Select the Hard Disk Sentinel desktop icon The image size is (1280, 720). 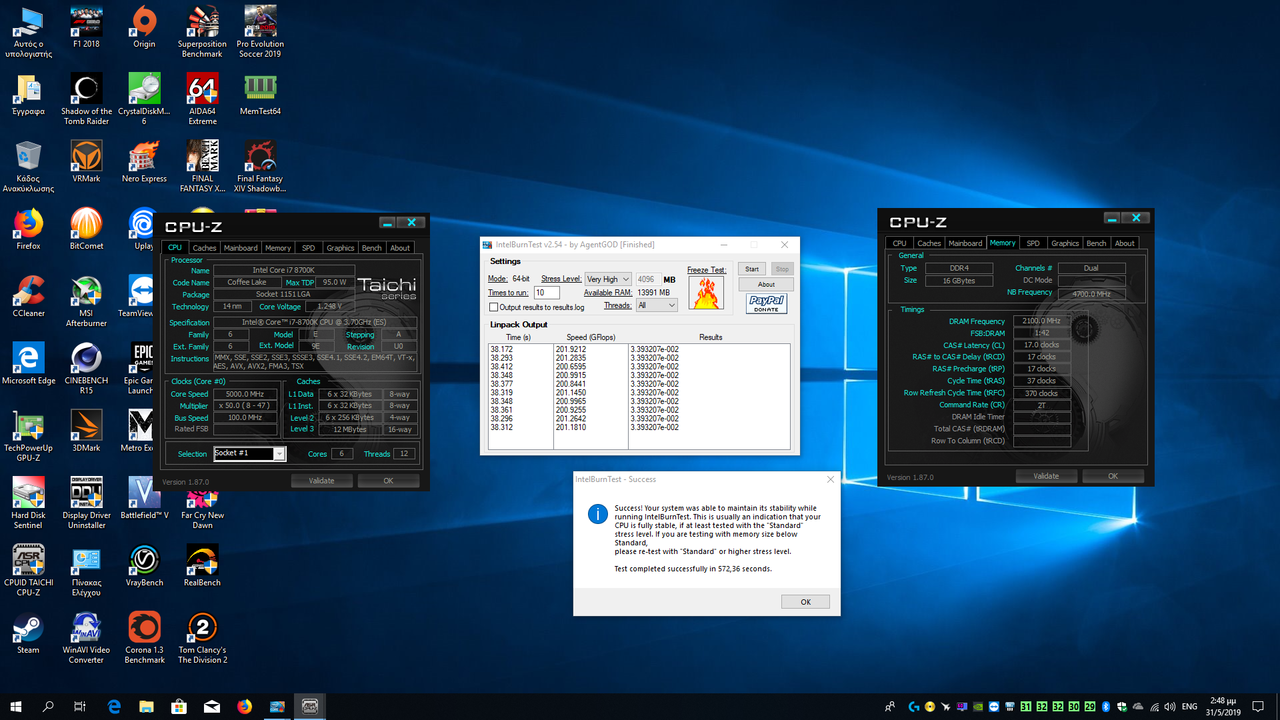[28, 502]
